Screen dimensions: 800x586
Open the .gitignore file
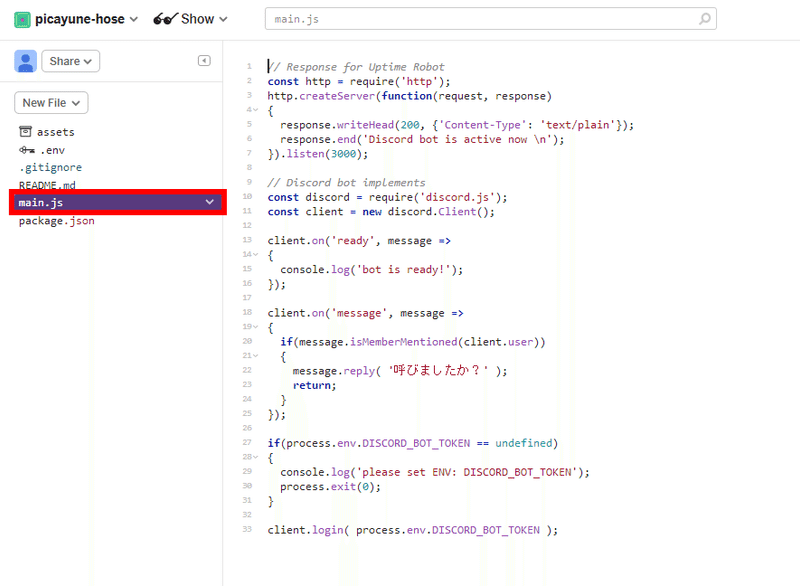pyautogui.click(x=51, y=167)
